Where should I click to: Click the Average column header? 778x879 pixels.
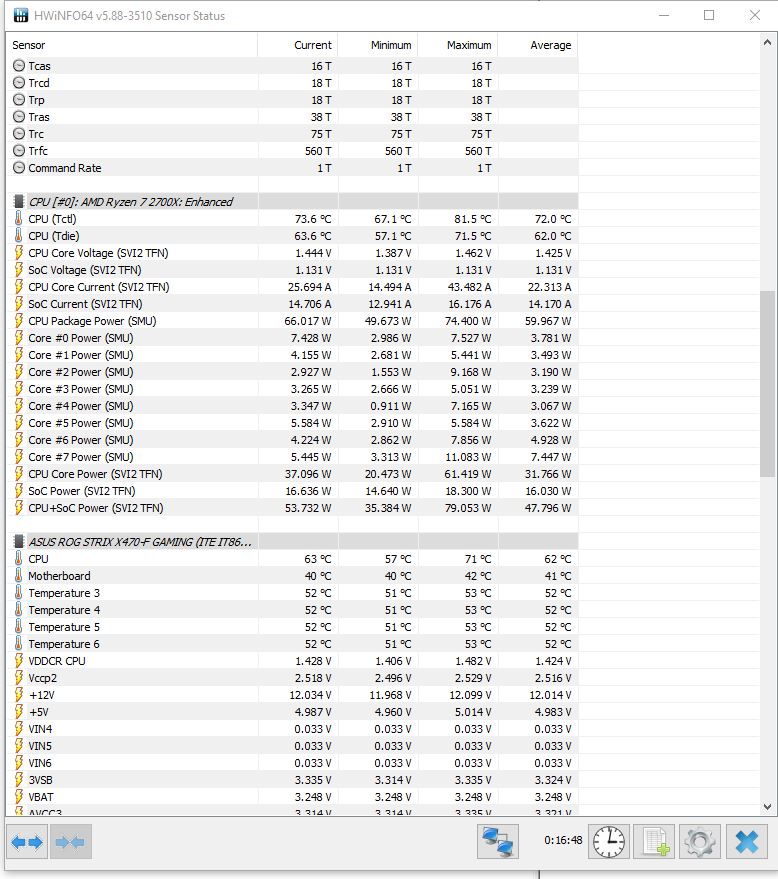tap(538, 45)
